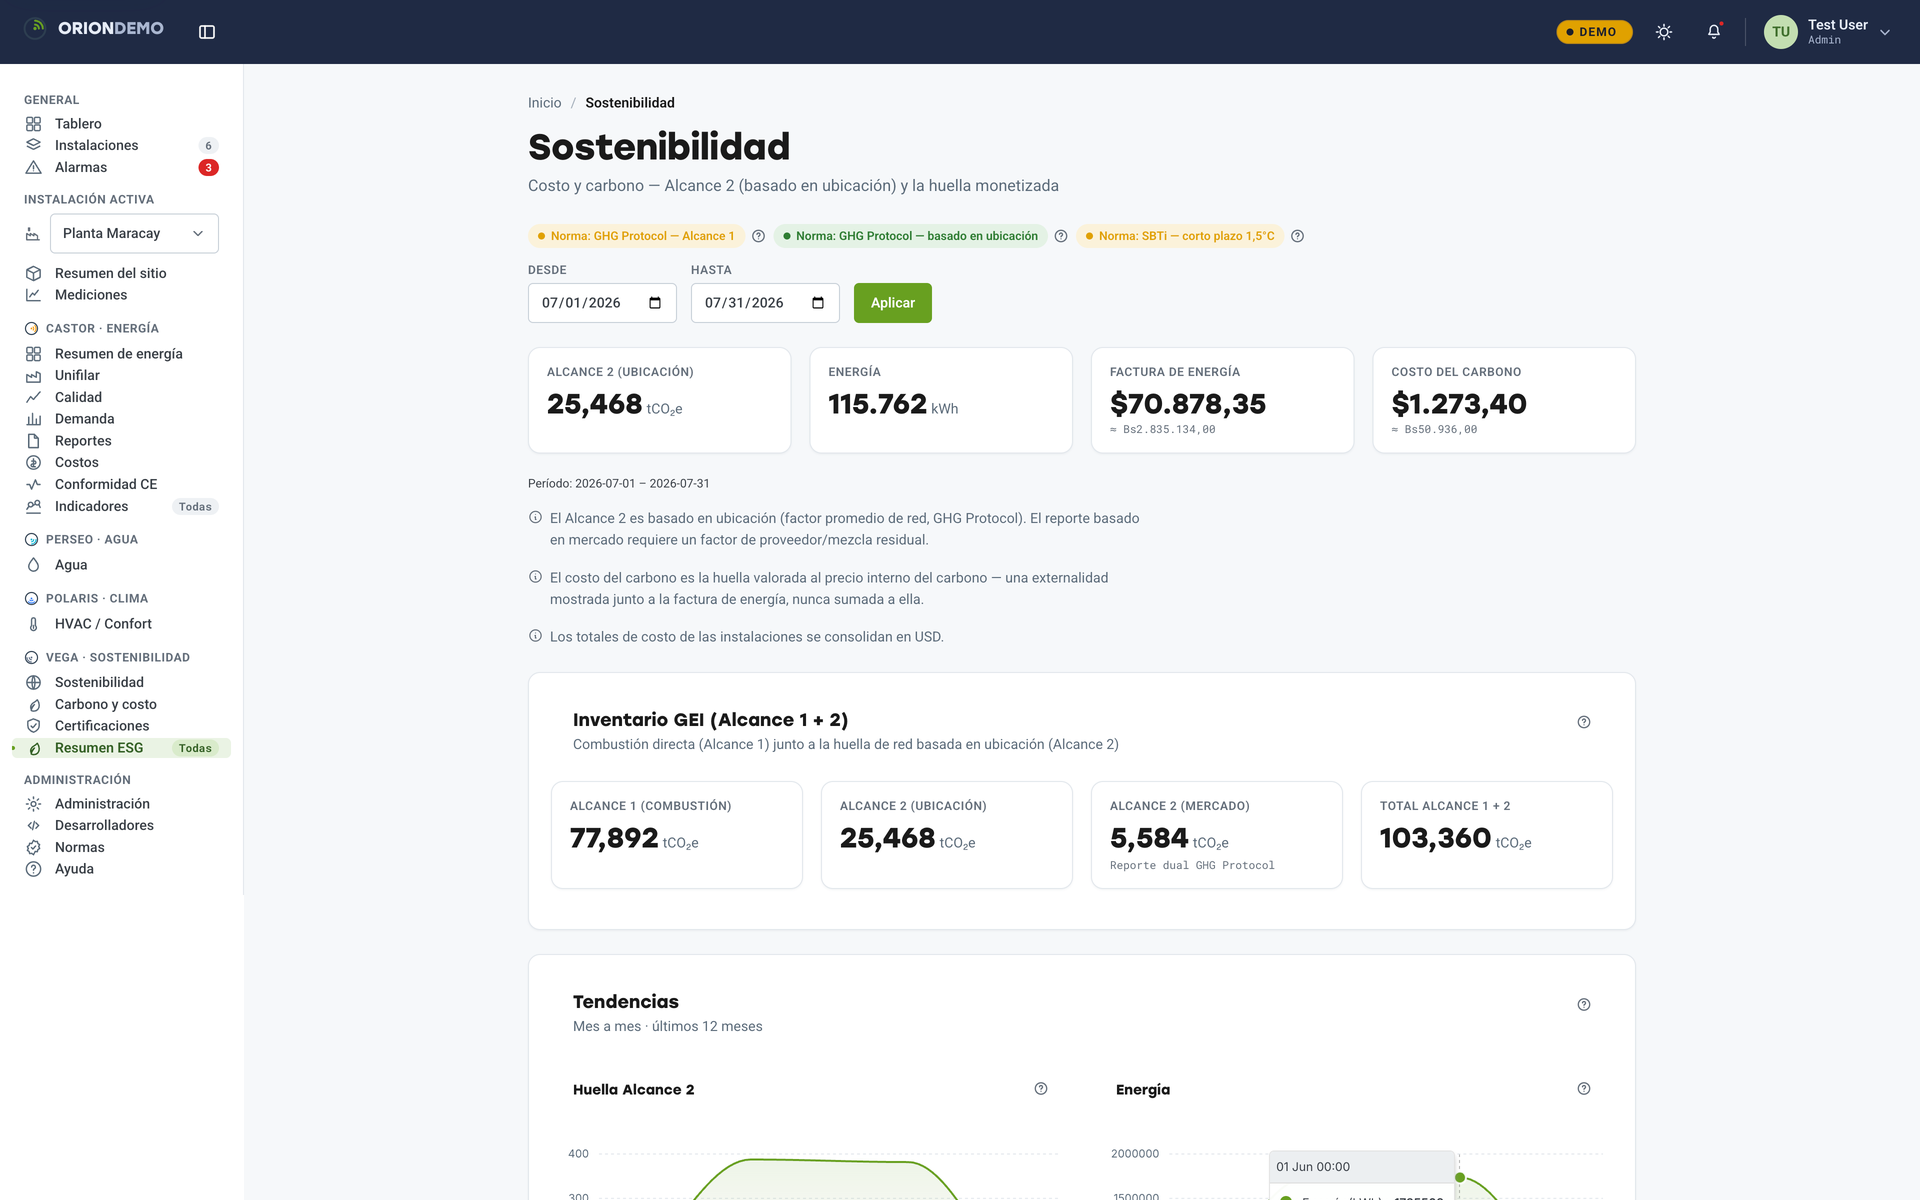1920x1200 pixels.
Task: Click the GHG Protocol basado en ubicación chip
Action: click(x=910, y=236)
